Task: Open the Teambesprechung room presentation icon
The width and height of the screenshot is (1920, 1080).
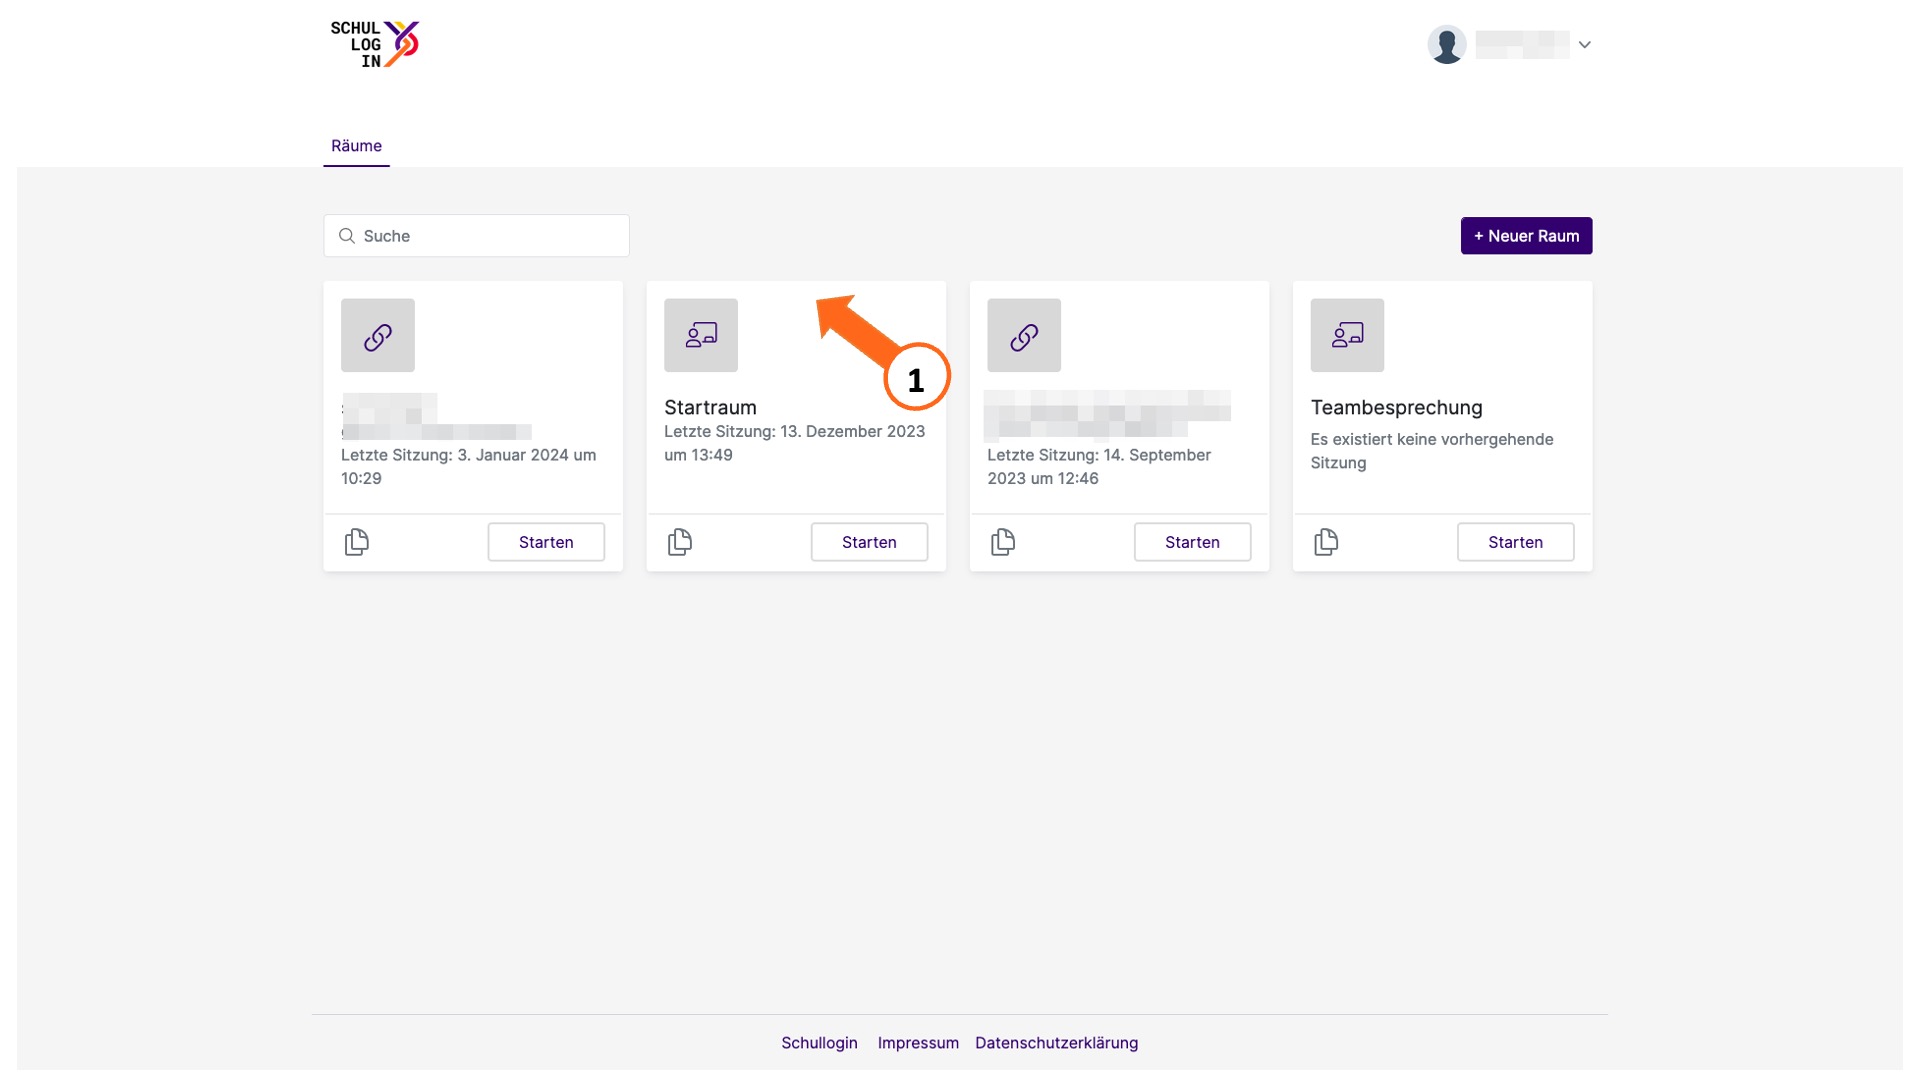Action: 1347,336
